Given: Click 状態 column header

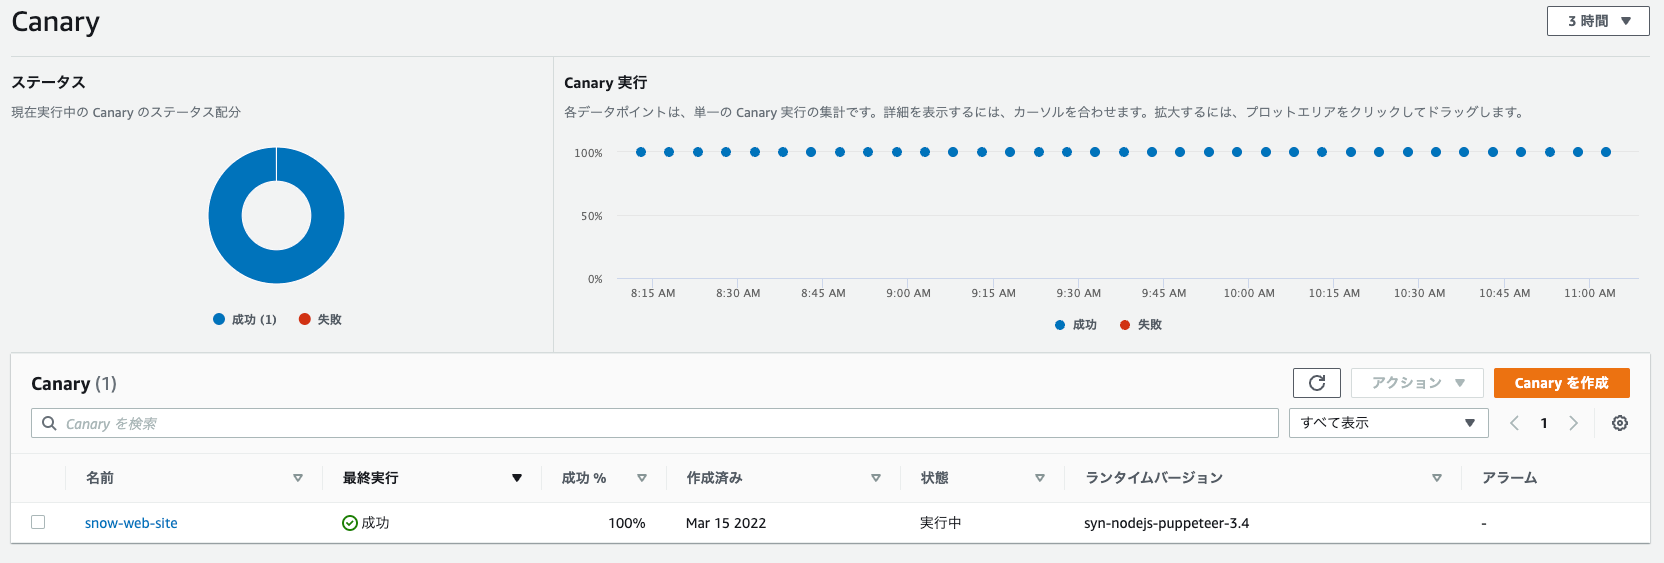Looking at the screenshot, I should (x=935, y=478).
